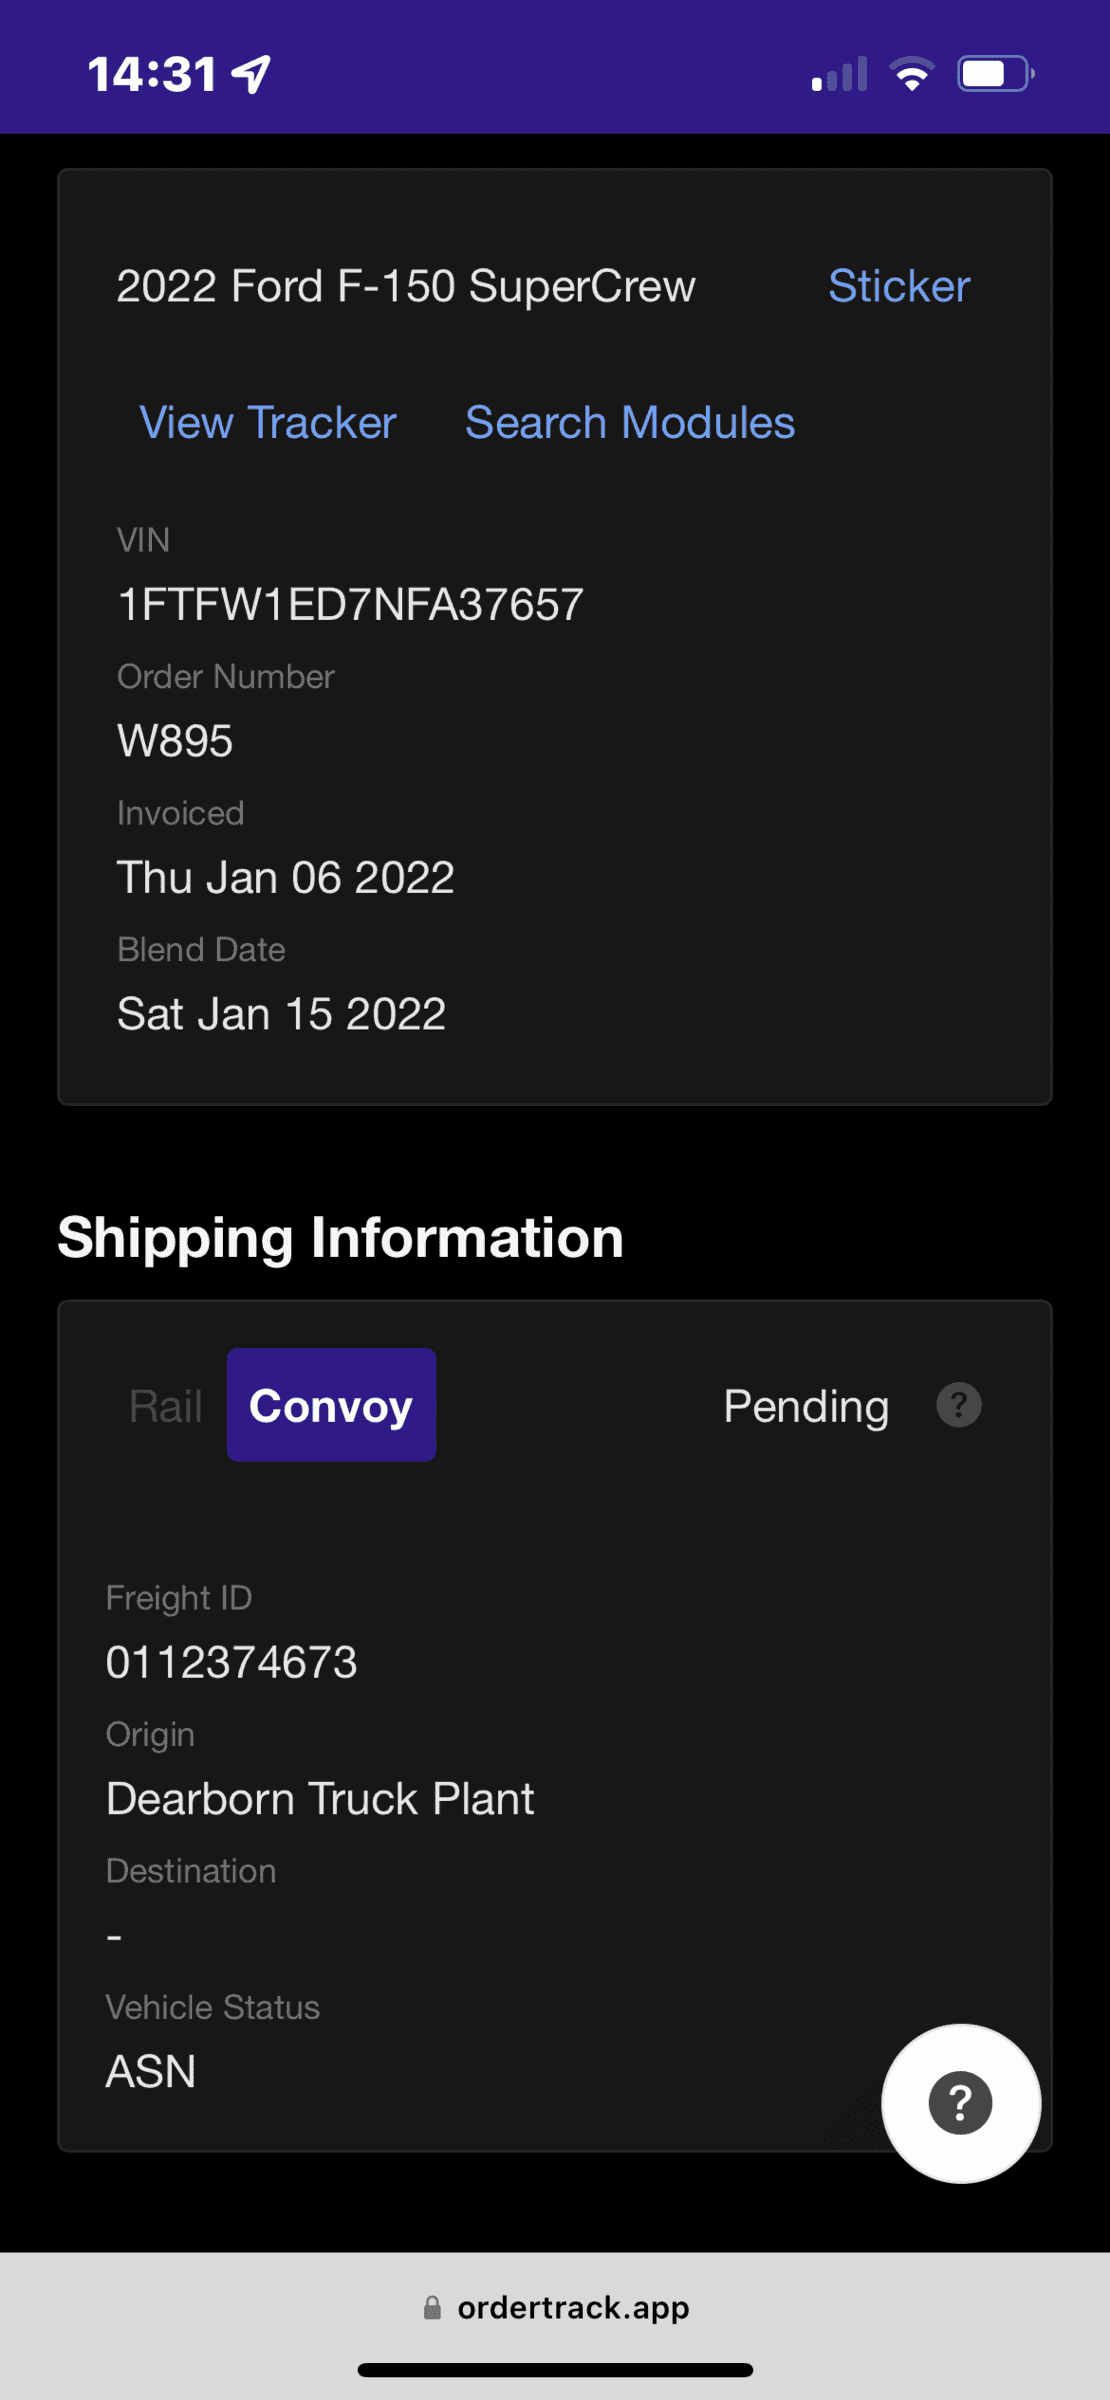Open the Sticker link
Image resolution: width=1110 pixels, height=2400 pixels.
899,286
